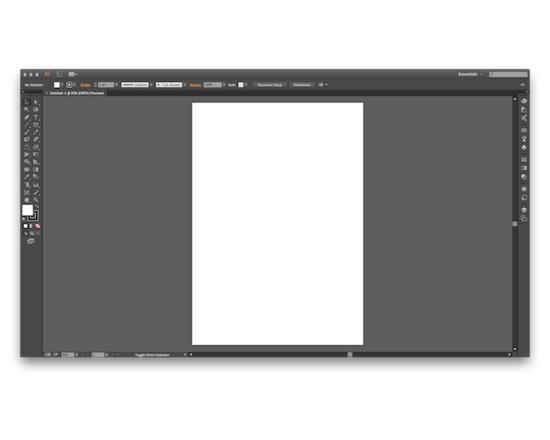
Task: Click the orange Stroke link
Action: (86, 85)
